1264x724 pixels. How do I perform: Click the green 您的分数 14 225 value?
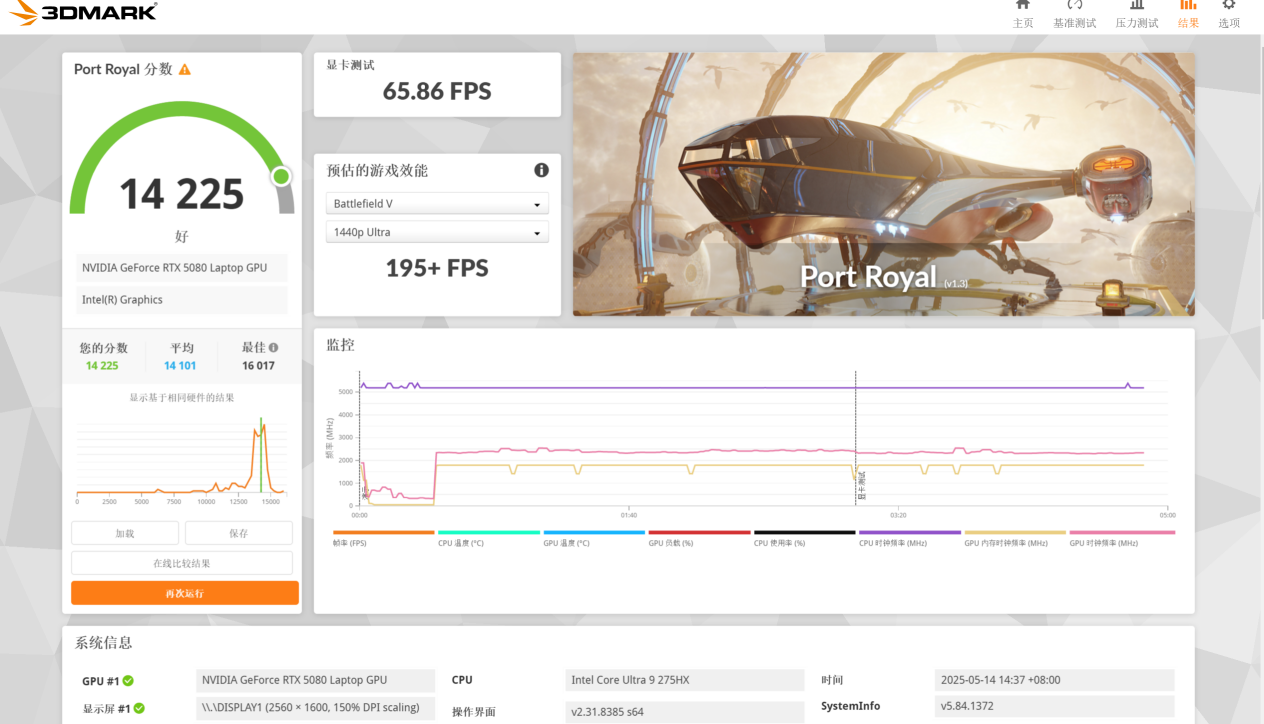click(x=102, y=366)
